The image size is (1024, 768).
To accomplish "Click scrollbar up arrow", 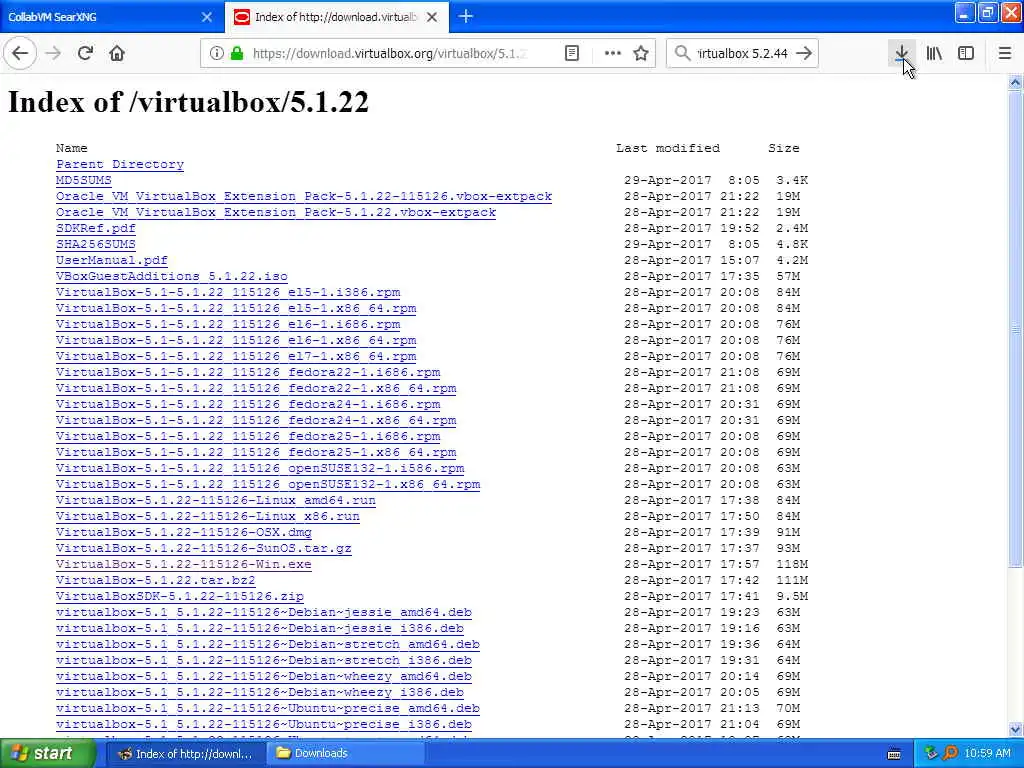I will pyautogui.click(x=1015, y=82).
